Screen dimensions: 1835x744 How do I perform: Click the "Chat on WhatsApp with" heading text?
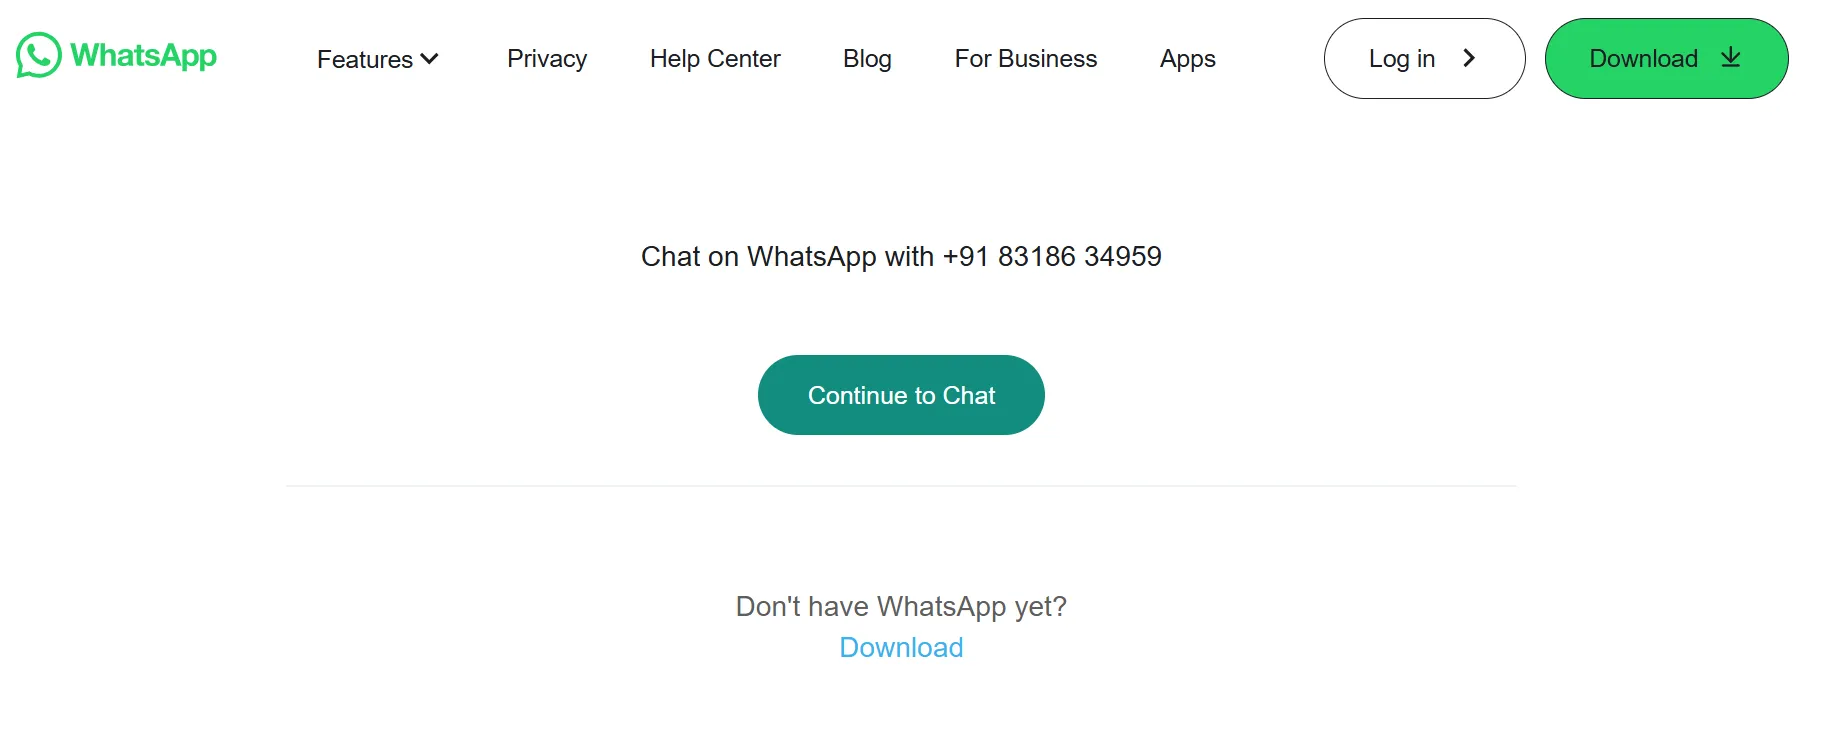tap(787, 257)
